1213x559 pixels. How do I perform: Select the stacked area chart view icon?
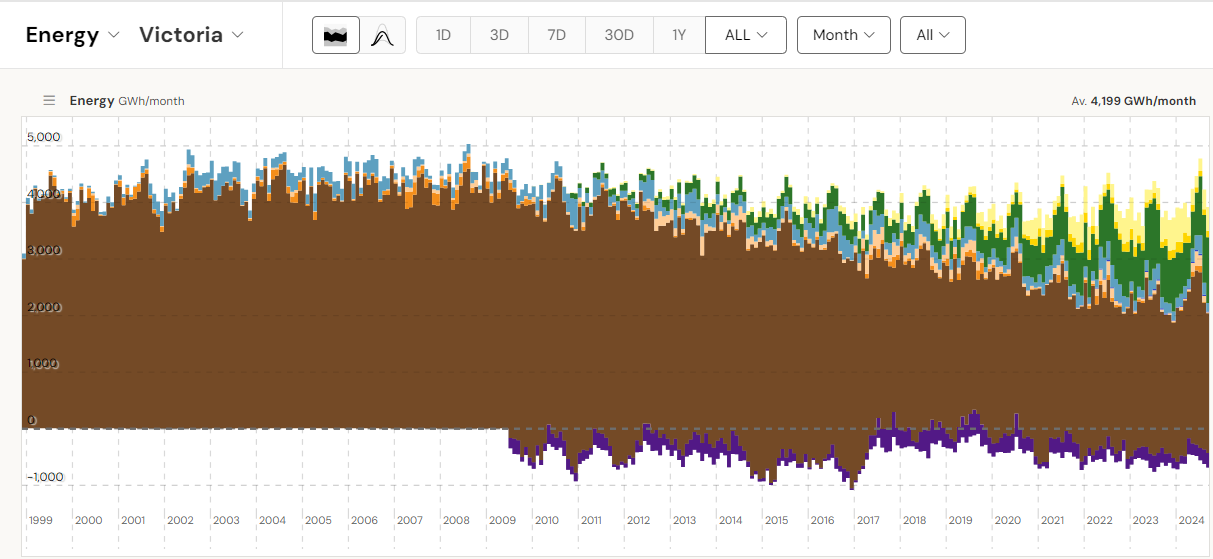336,35
